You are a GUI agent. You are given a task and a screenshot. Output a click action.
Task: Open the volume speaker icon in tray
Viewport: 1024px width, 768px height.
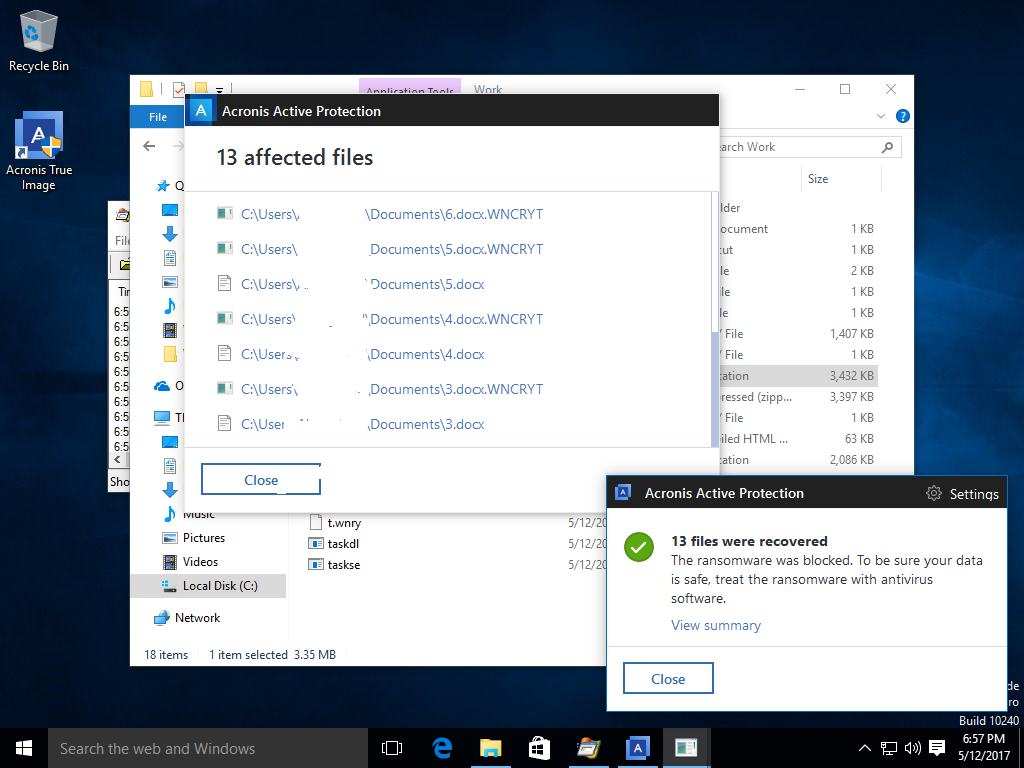(912, 748)
